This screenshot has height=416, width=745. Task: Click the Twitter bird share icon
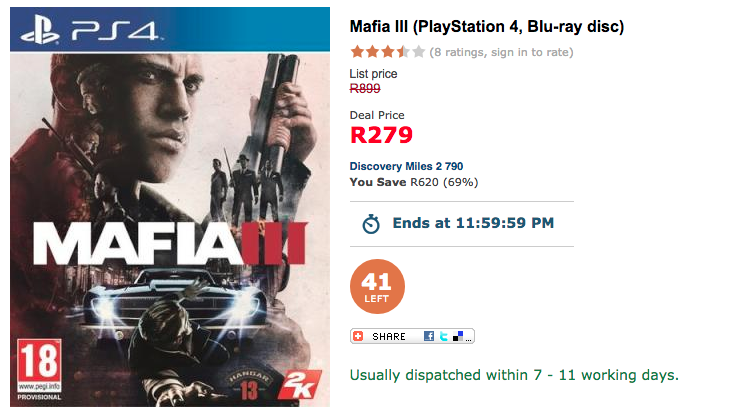pyautogui.click(x=443, y=336)
